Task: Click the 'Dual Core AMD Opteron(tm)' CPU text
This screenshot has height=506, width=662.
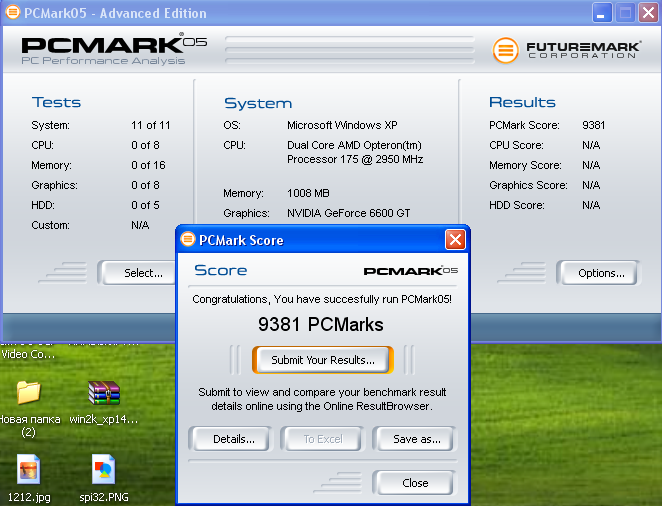Action: click(354, 145)
